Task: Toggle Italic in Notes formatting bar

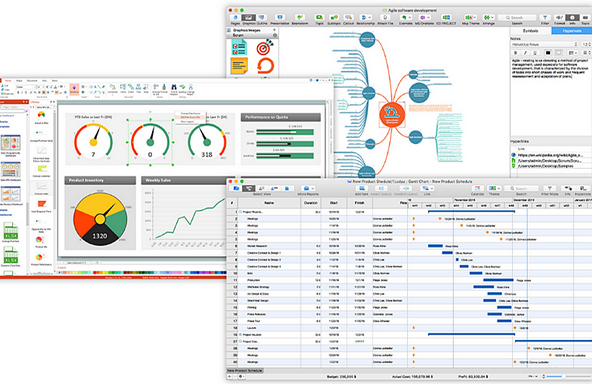Action: tap(525, 53)
